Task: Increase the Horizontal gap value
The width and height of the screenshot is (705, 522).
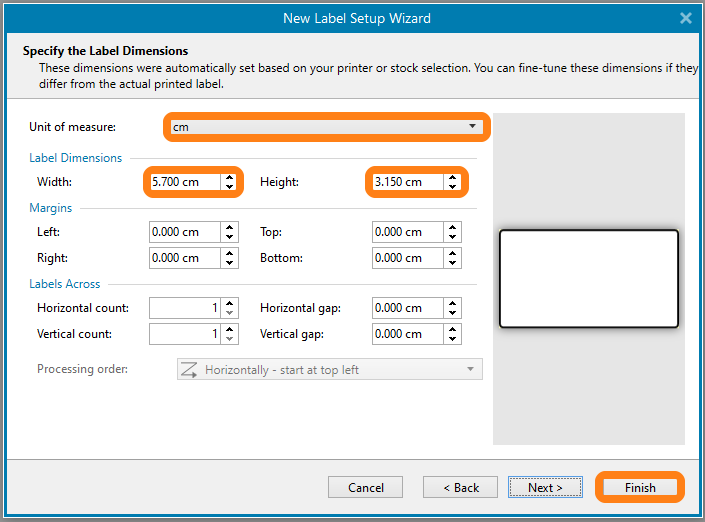Action: click(453, 303)
